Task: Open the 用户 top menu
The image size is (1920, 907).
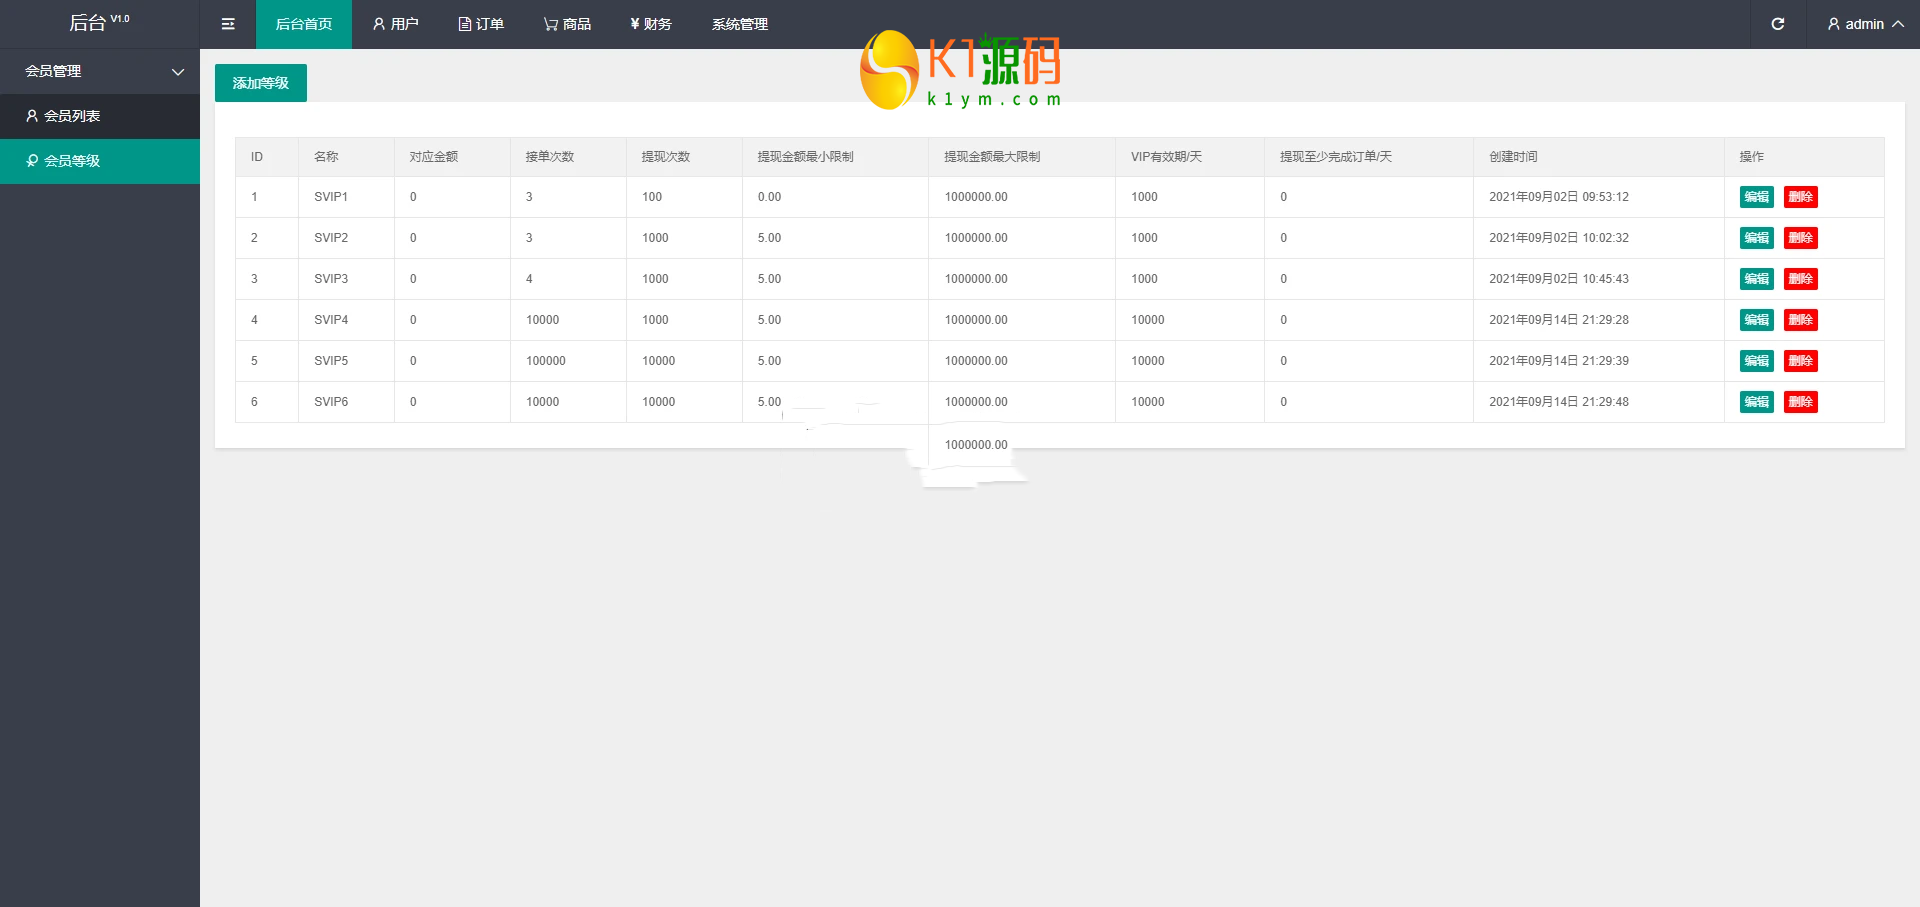Action: pos(395,24)
